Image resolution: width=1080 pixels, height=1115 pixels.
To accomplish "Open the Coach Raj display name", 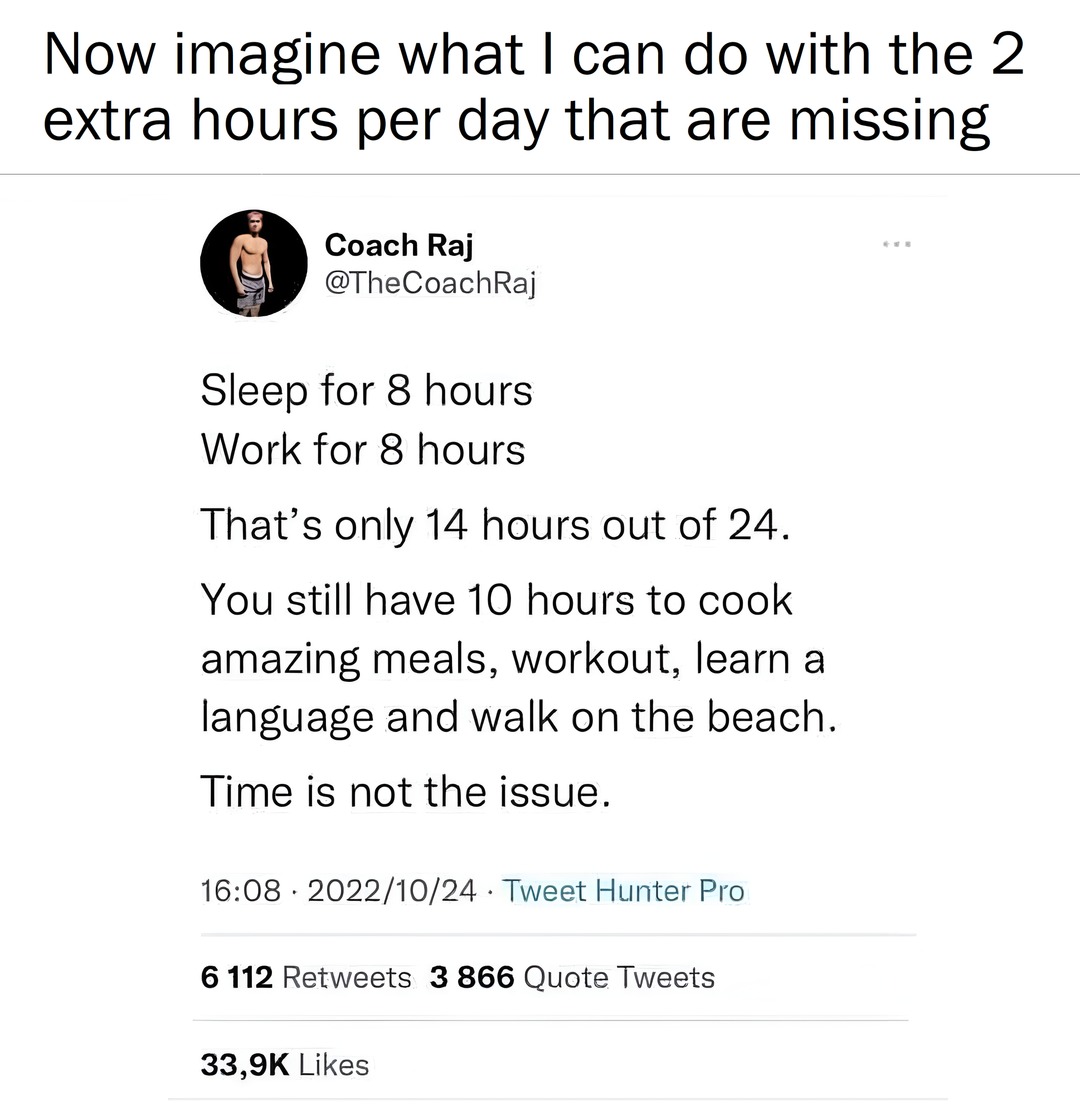I will 399,245.
